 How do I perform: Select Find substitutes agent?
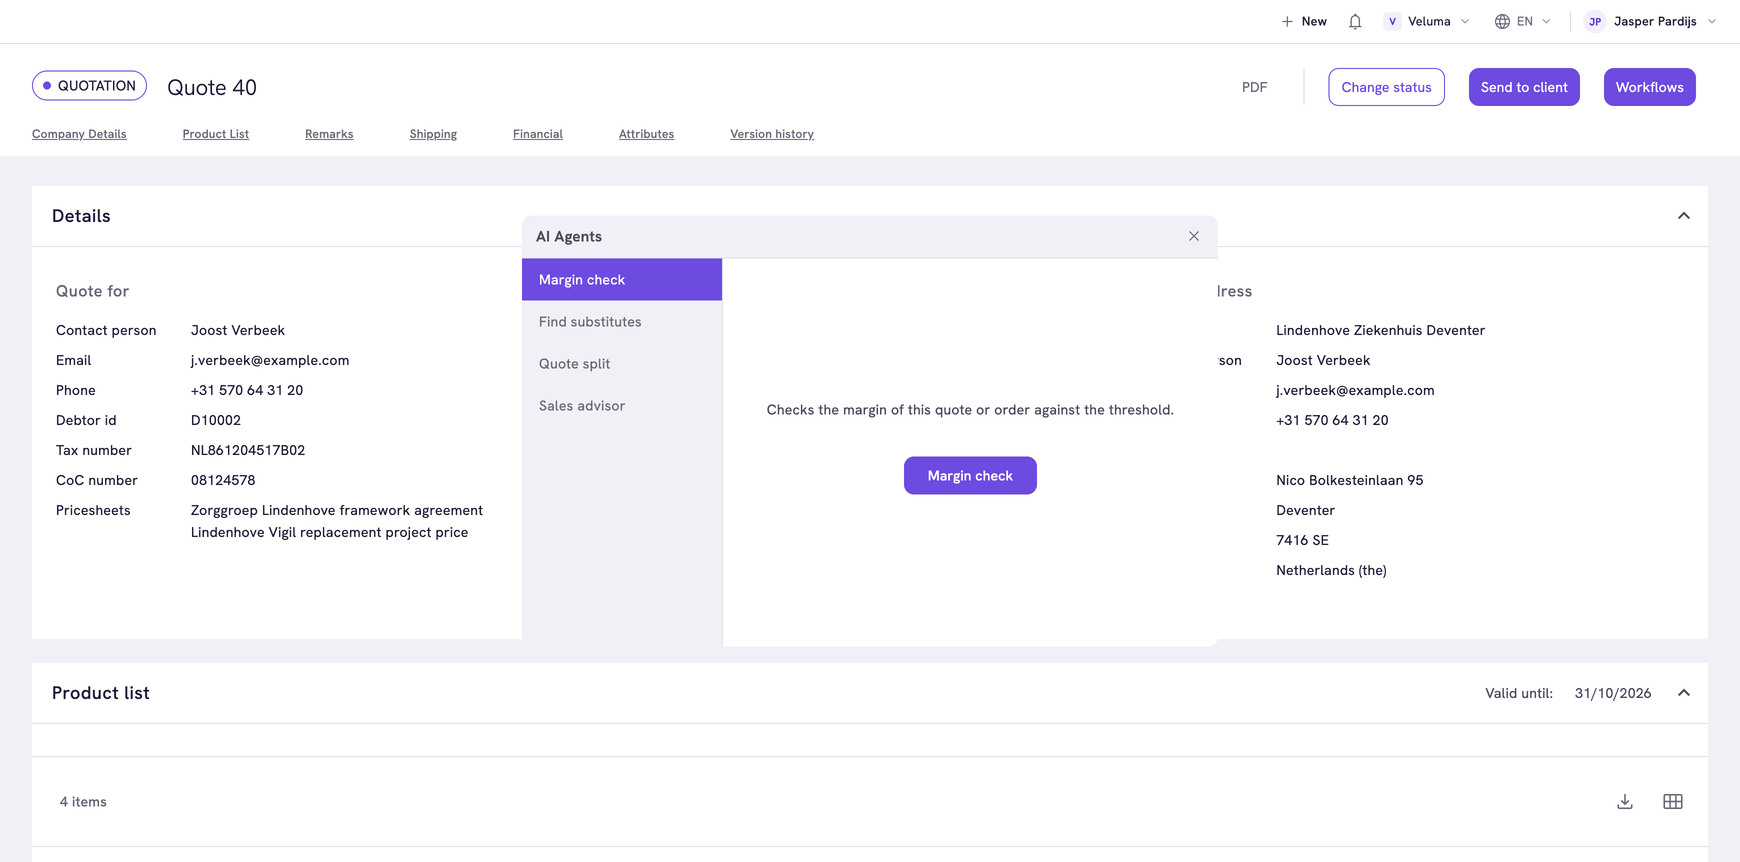tap(622, 322)
